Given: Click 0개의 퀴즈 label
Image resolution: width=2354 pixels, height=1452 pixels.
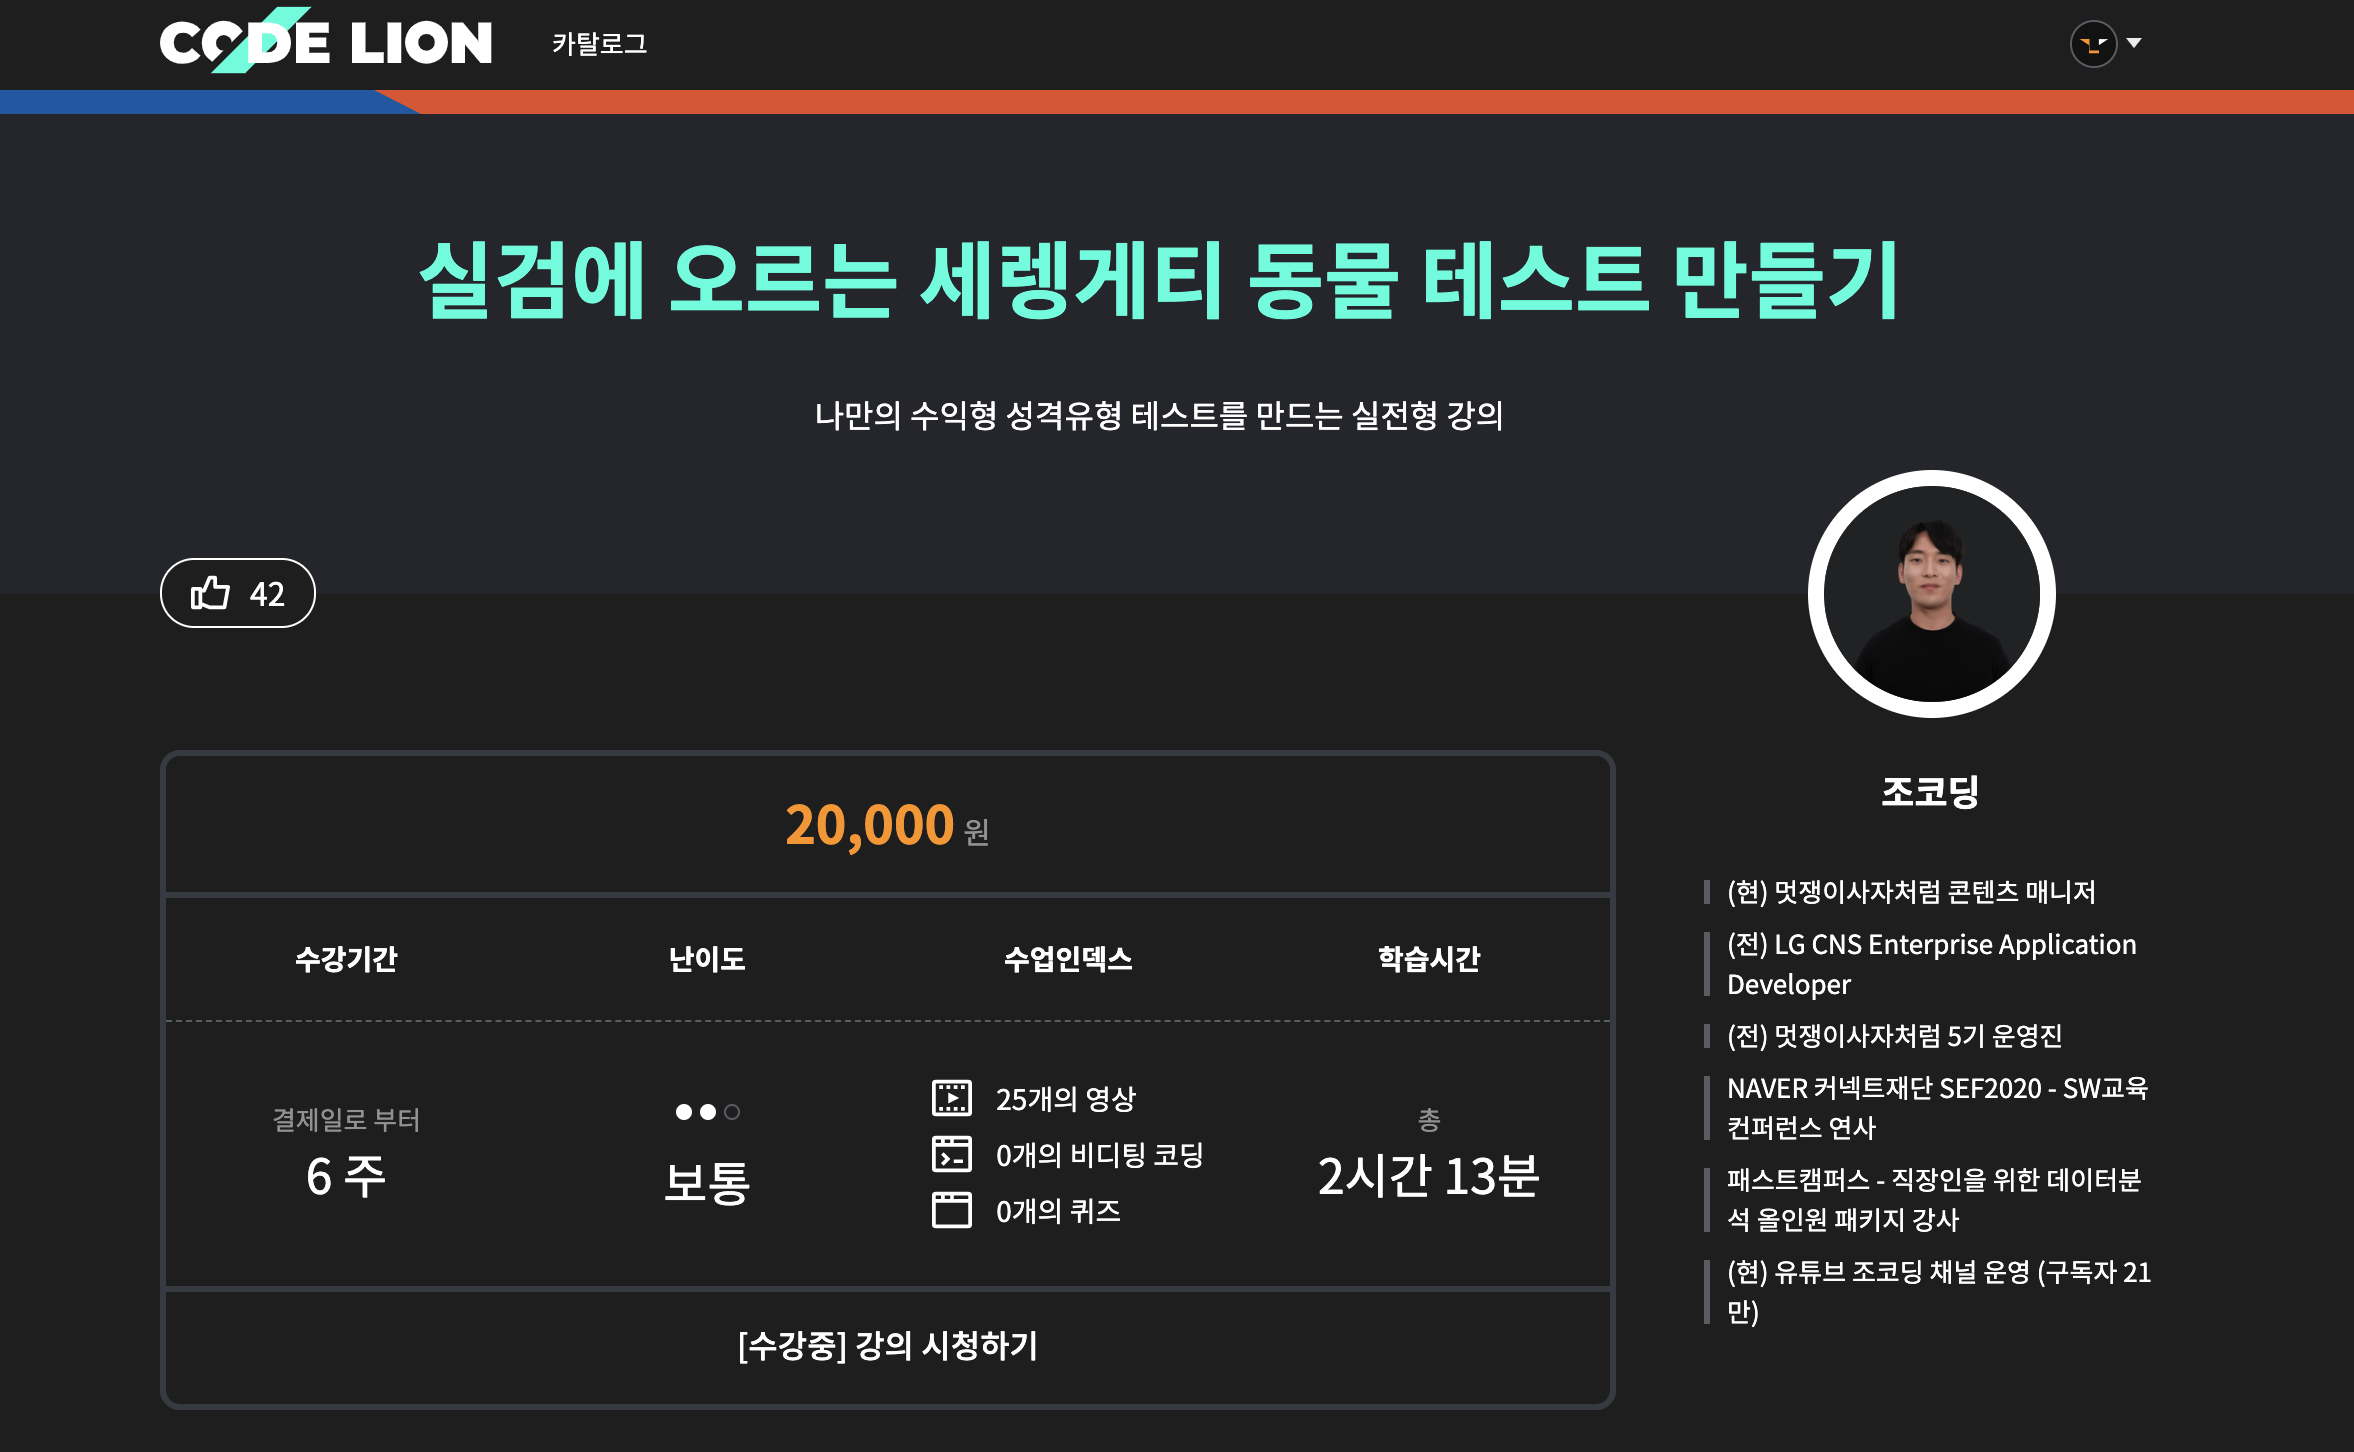Looking at the screenshot, I should pyautogui.click(x=1057, y=1211).
